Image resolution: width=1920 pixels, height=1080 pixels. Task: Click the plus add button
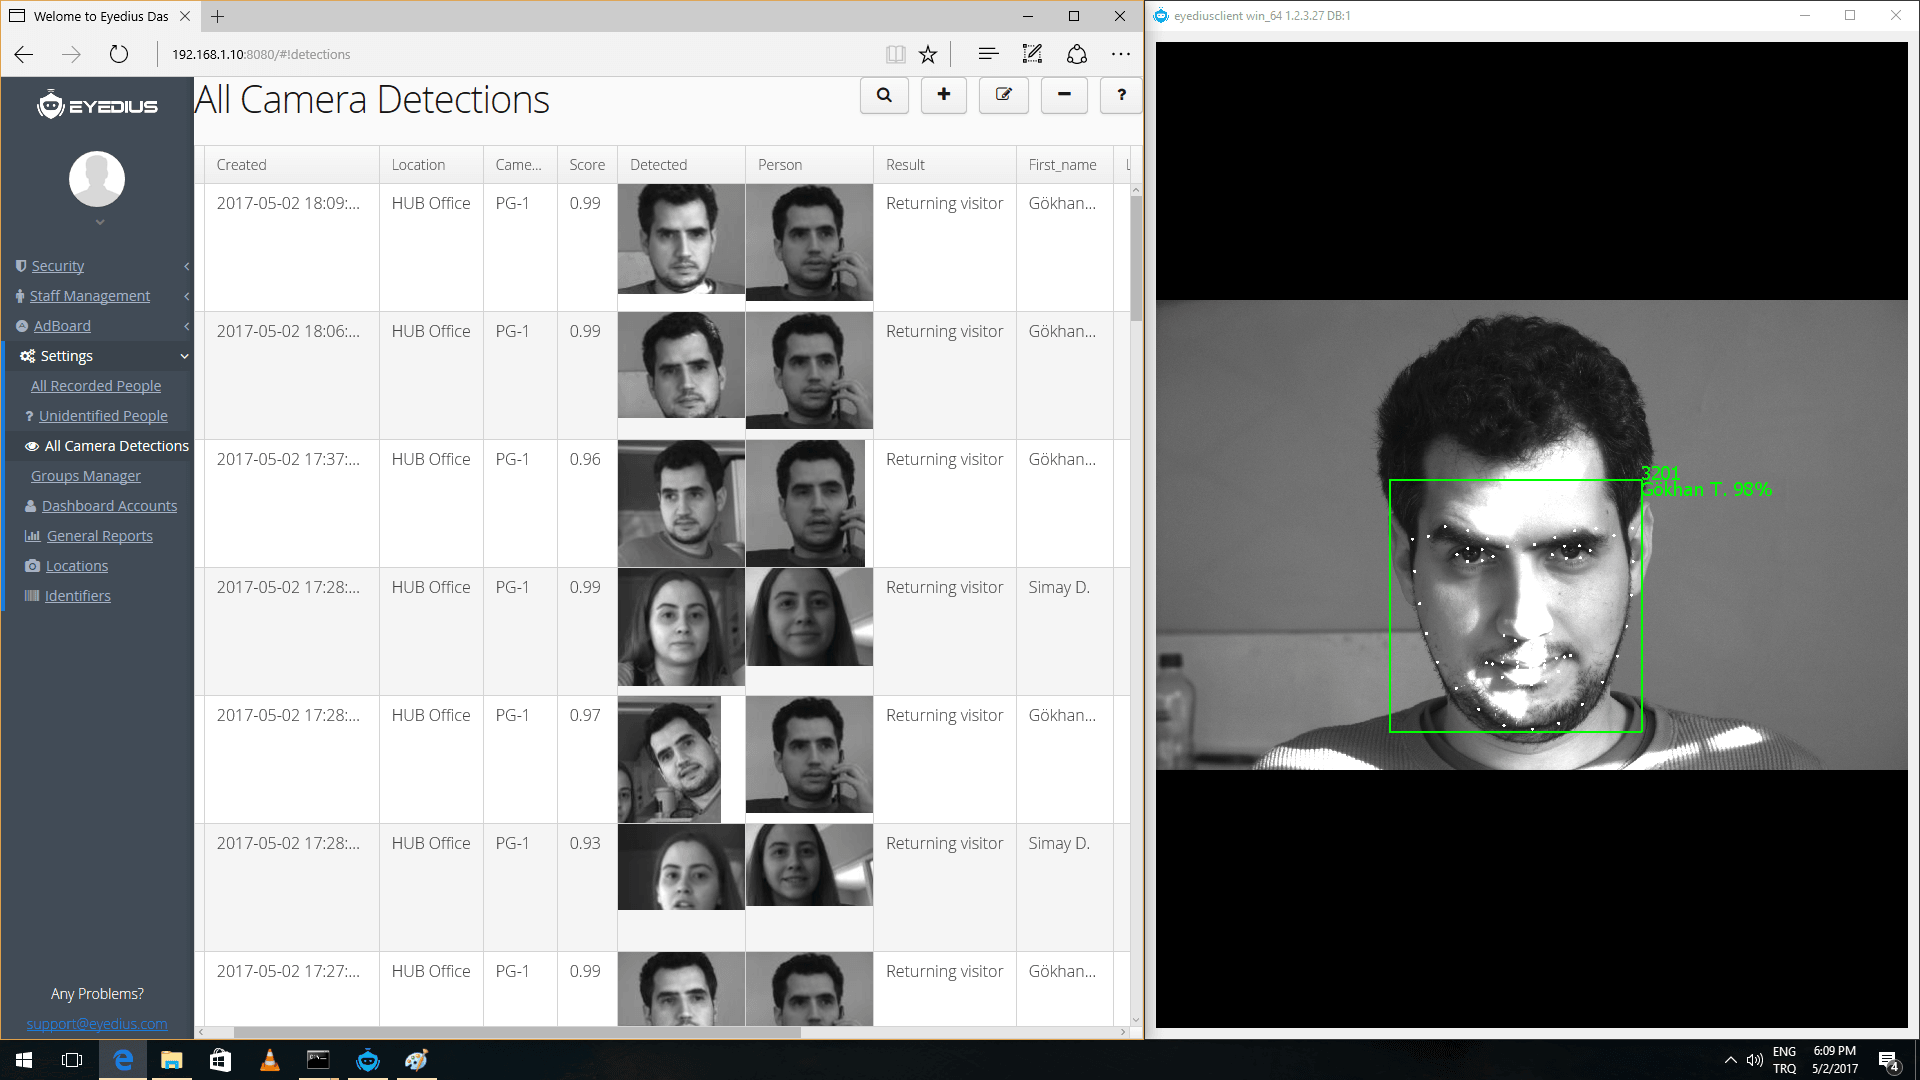(943, 95)
